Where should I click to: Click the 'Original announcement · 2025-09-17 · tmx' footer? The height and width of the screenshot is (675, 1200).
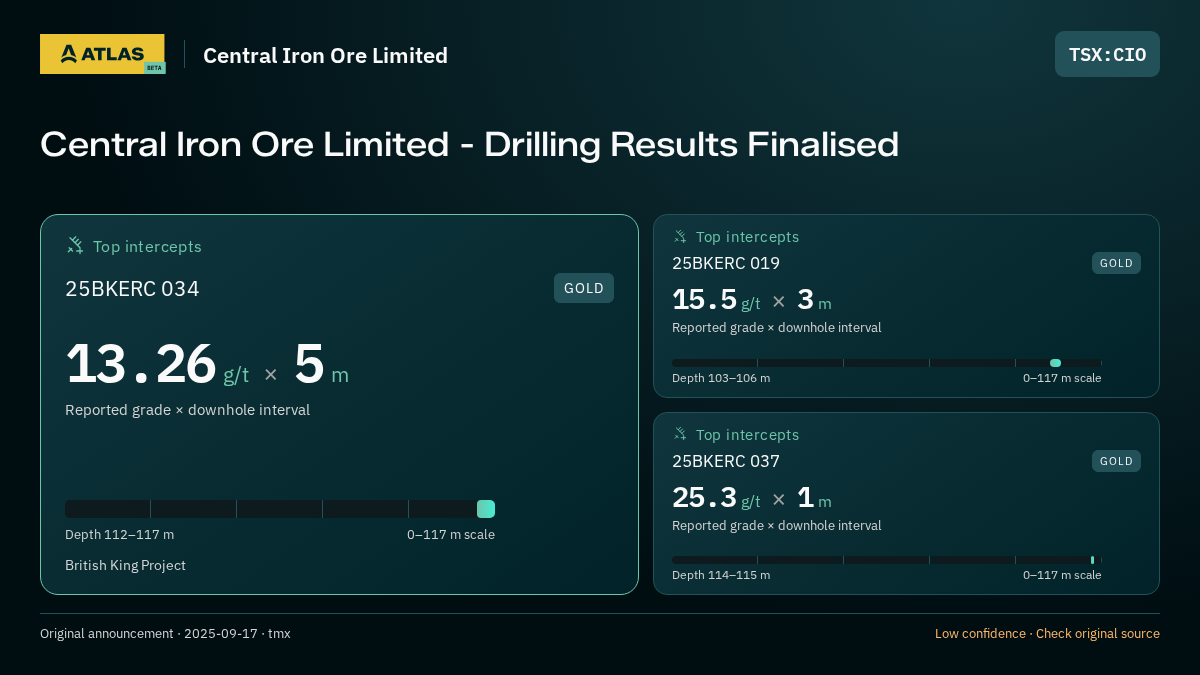coord(165,633)
